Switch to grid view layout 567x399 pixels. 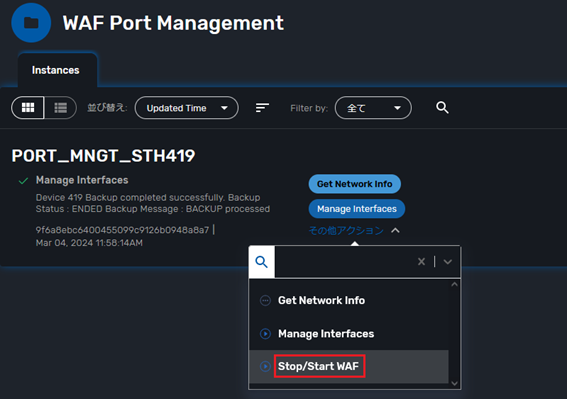(28, 108)
